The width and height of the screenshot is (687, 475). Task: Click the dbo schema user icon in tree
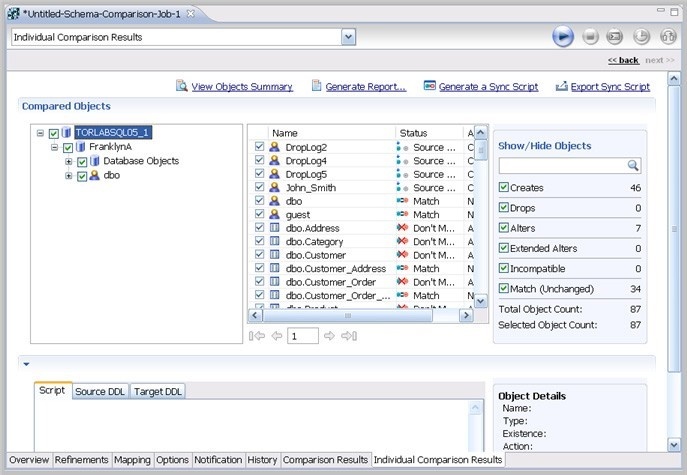pos(94,175)
